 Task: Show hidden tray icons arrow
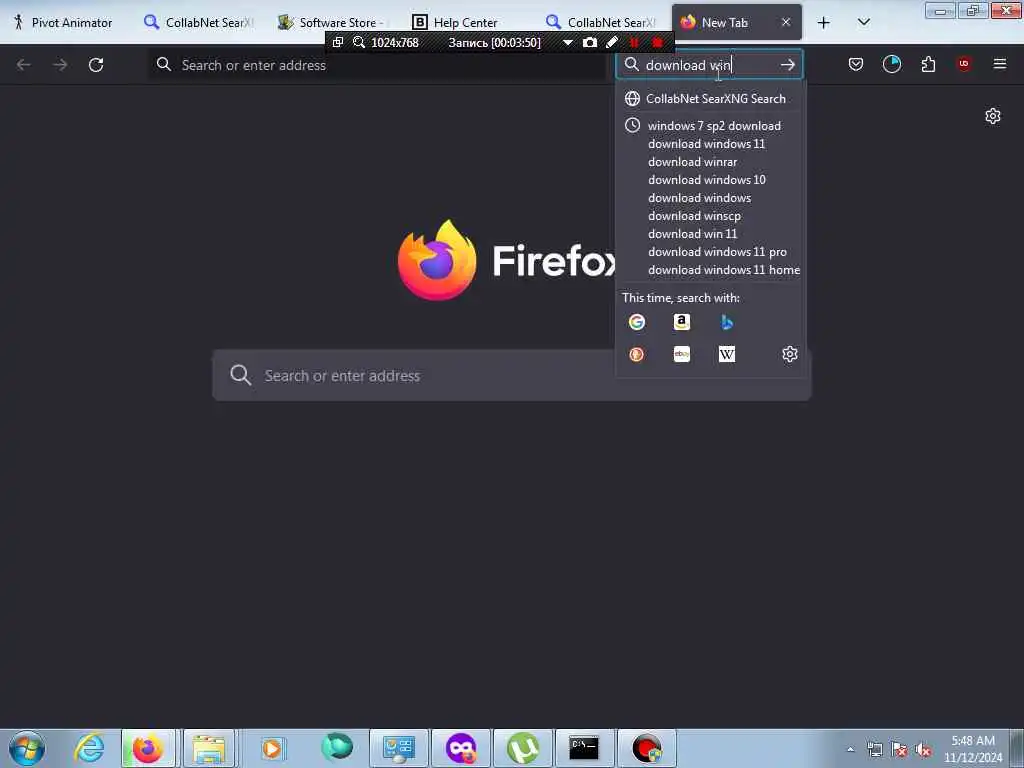850,749
